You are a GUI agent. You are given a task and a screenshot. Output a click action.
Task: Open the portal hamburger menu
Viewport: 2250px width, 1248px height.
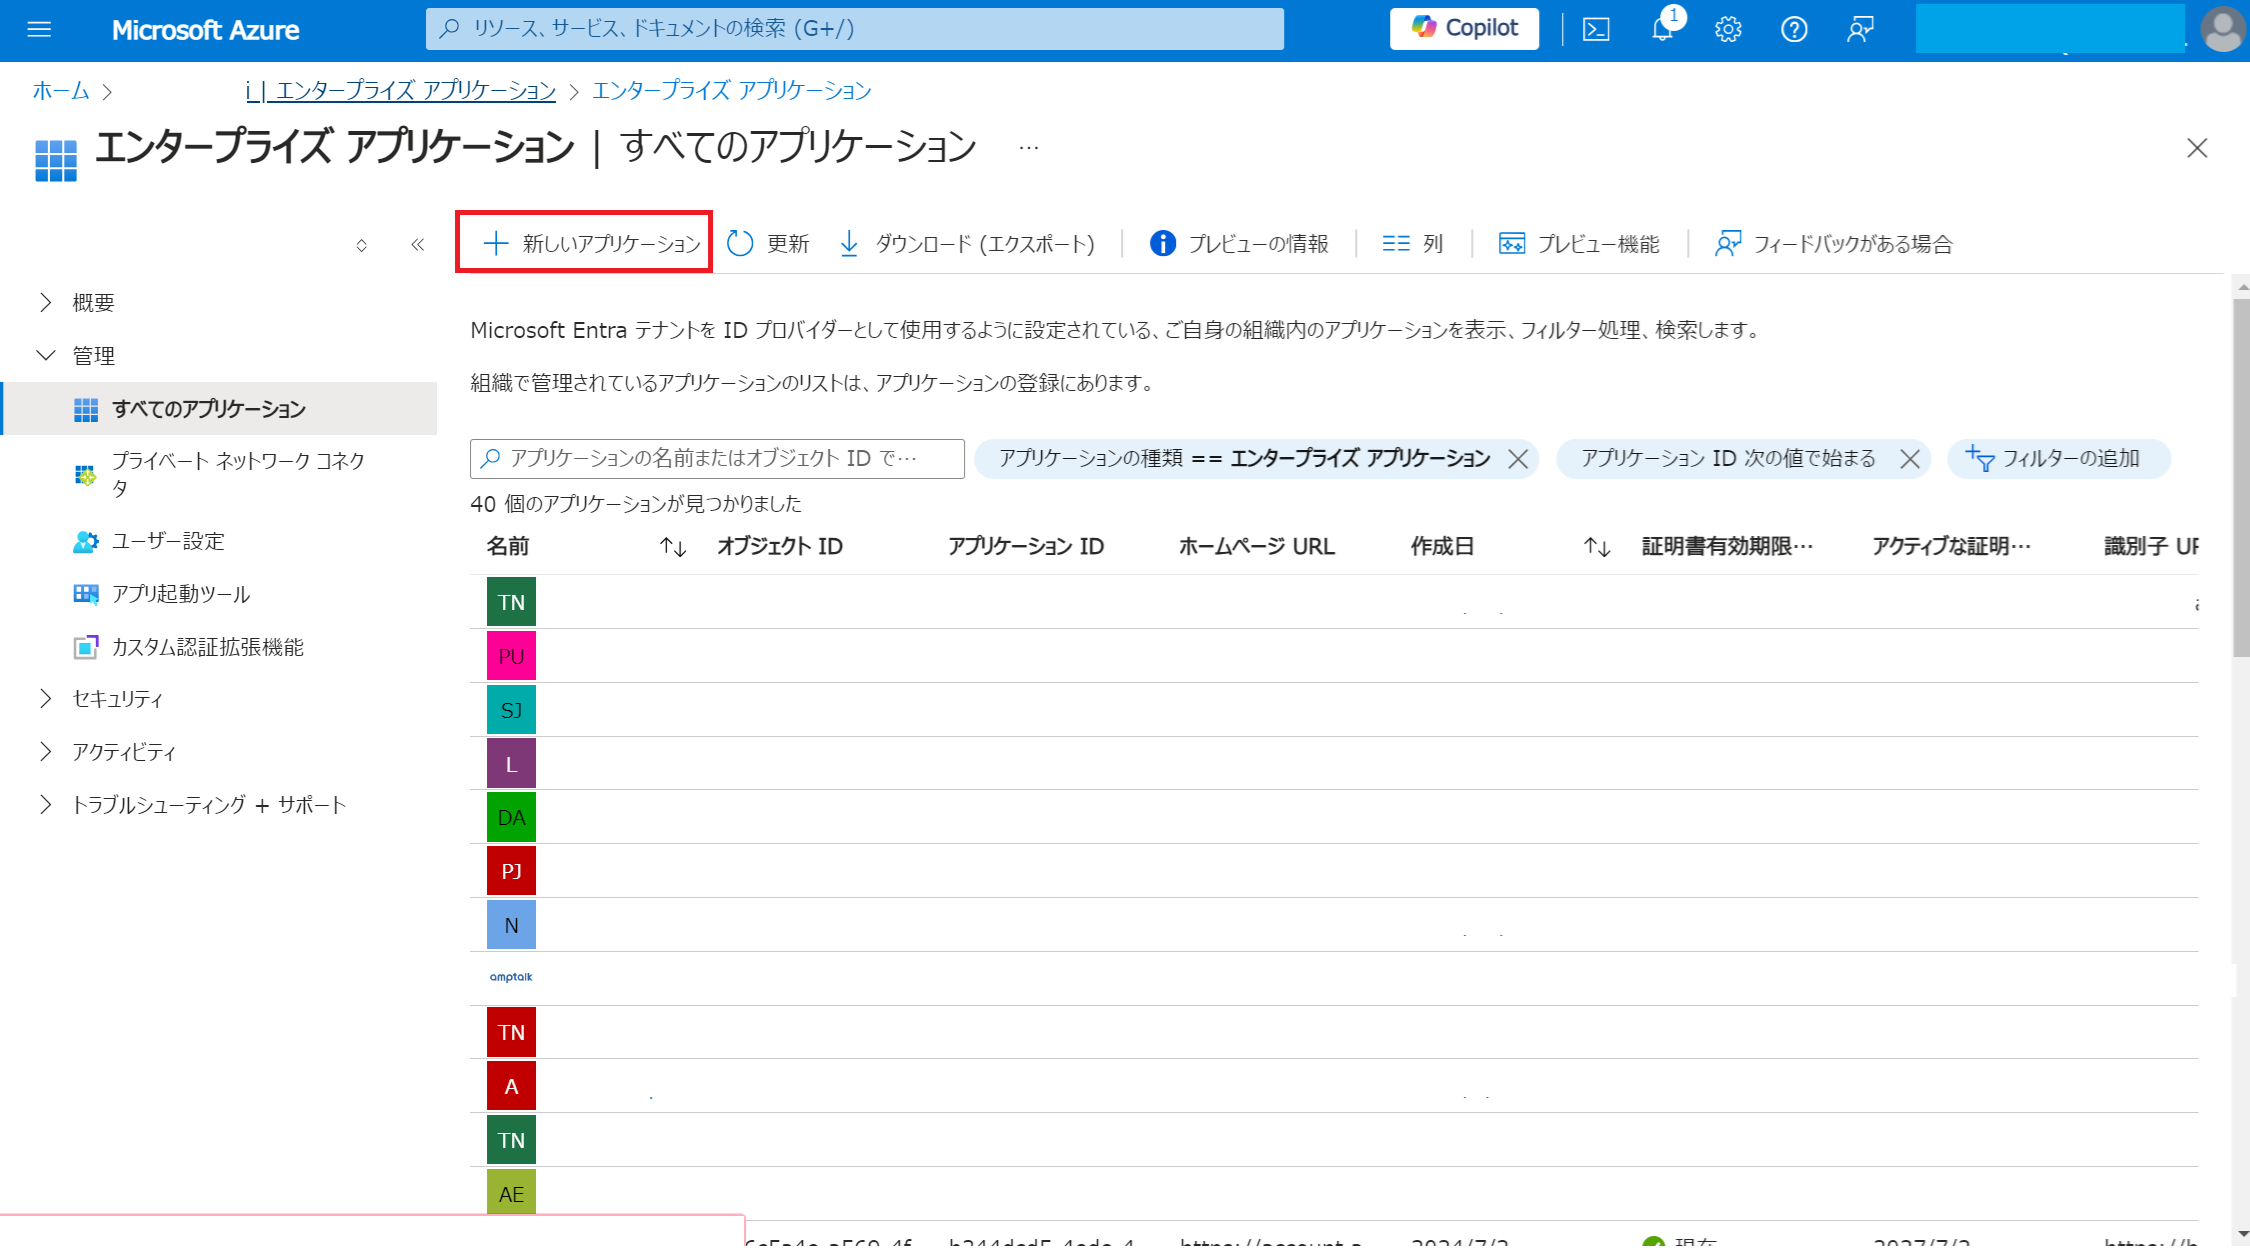[x=39, y=29]
